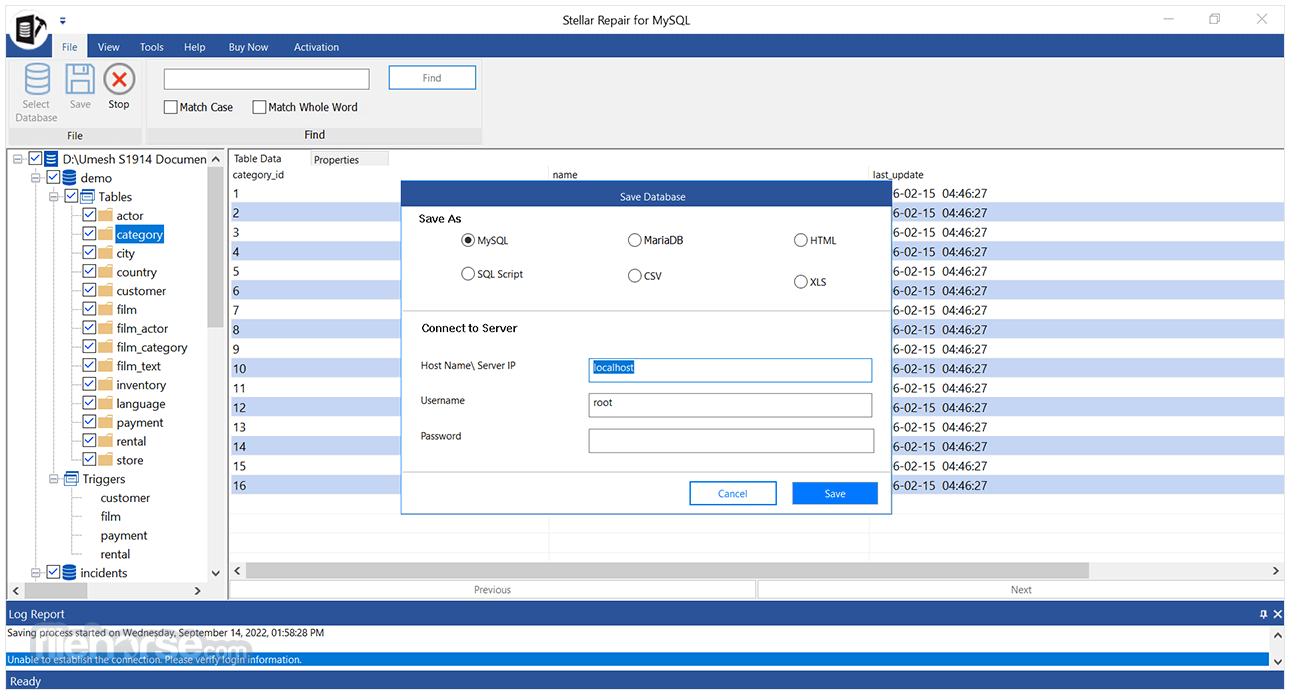
Task: Click the Triggers group icon
Action: click(72, 478)
